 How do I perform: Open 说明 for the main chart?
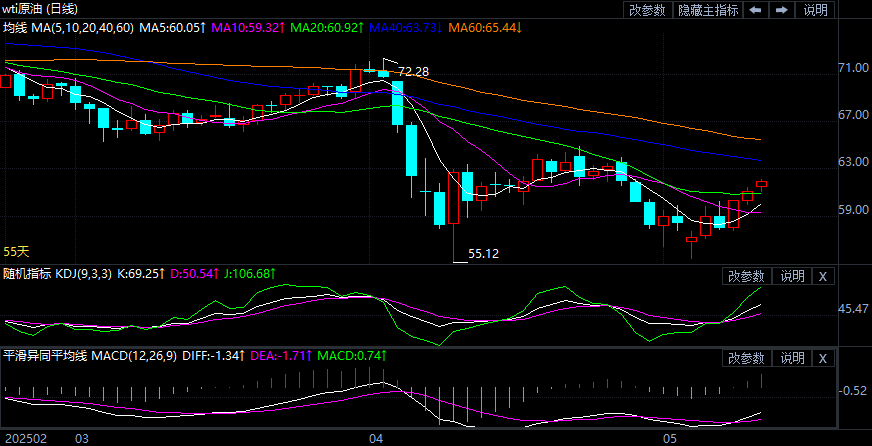815,9
